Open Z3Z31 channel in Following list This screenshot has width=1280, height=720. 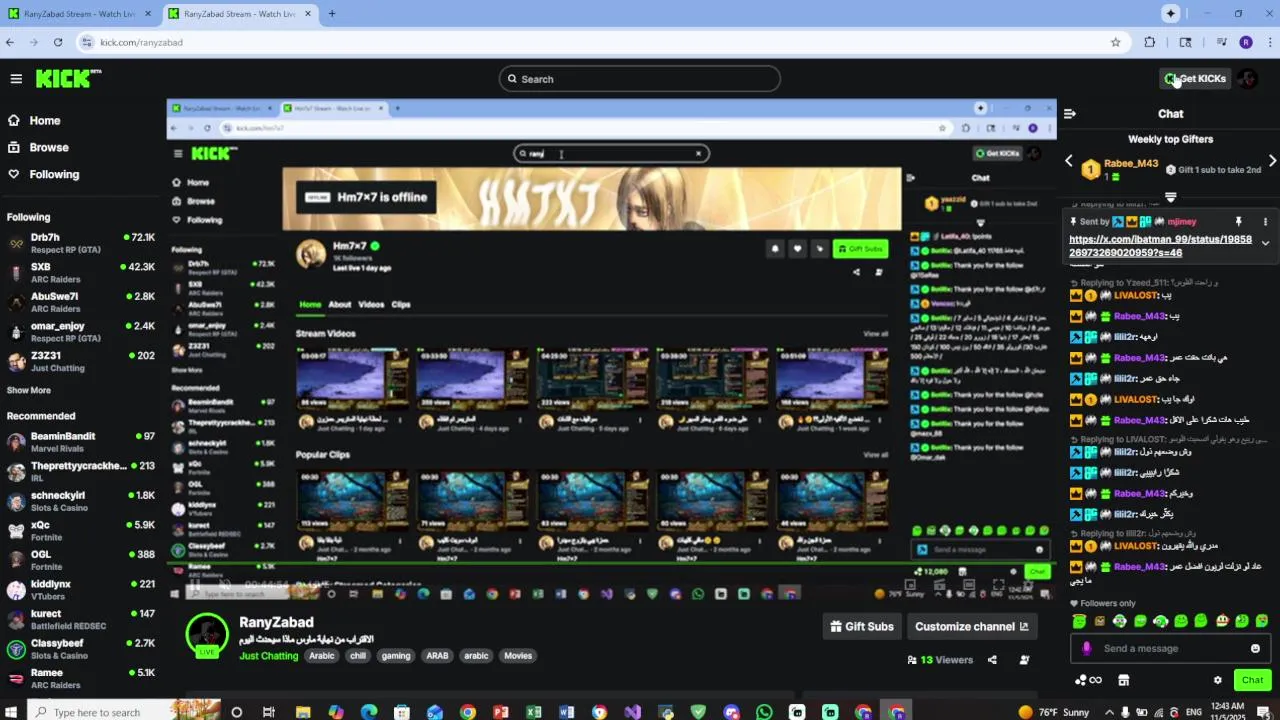[x=80, y=361]
